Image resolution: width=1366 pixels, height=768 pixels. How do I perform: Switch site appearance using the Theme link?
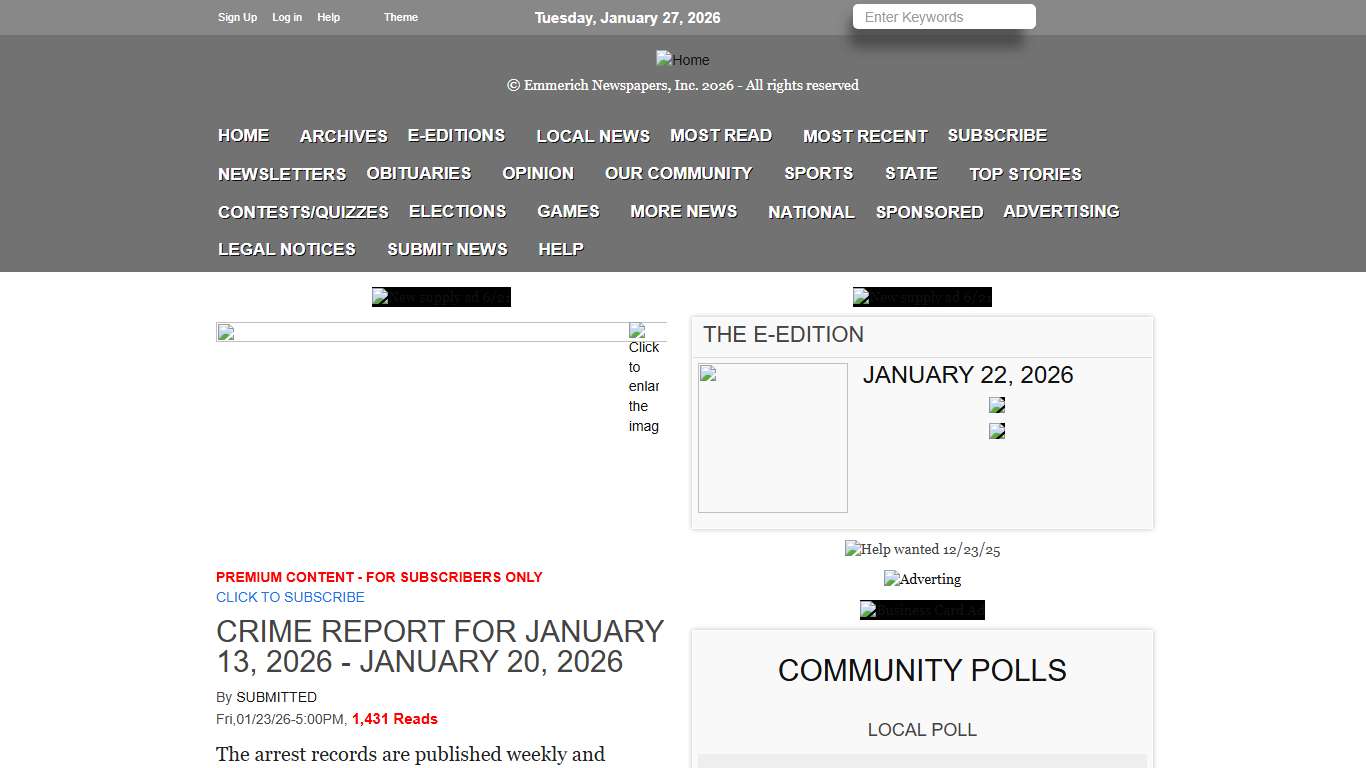pos(400,17)
